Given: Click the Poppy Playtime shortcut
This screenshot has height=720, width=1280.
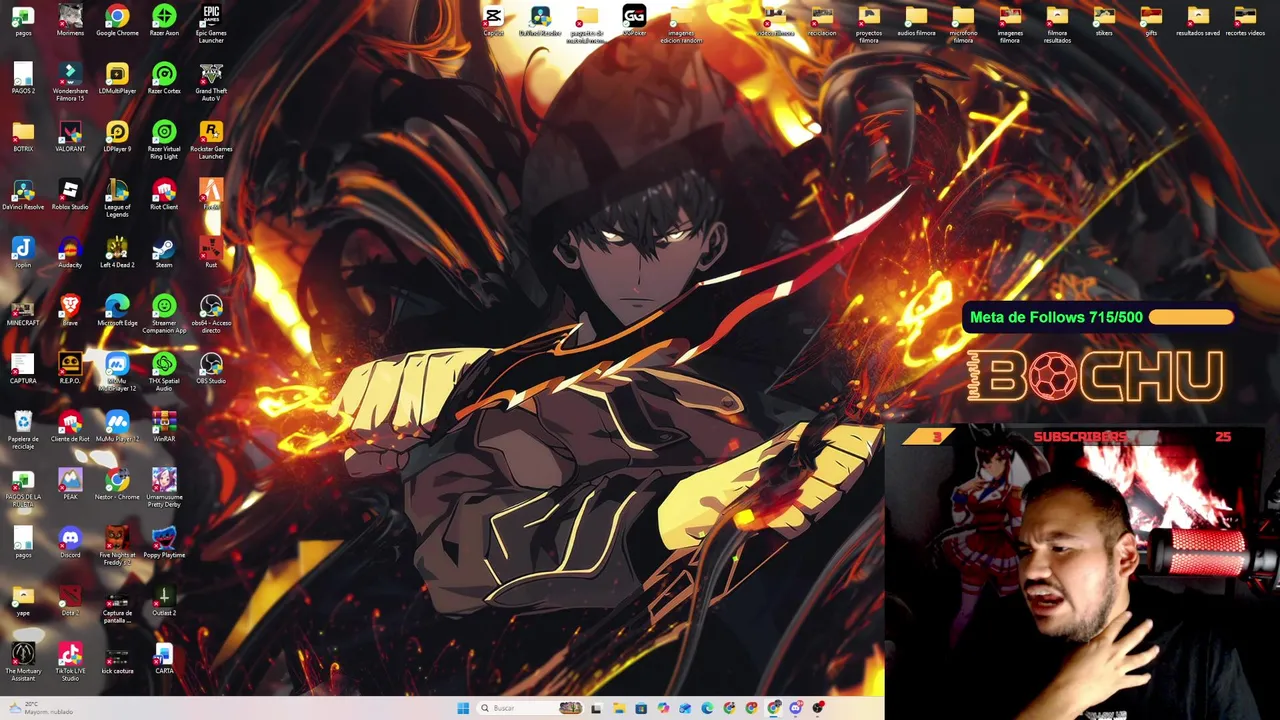Looking at the screenshot, I should [x=164, y=542].
